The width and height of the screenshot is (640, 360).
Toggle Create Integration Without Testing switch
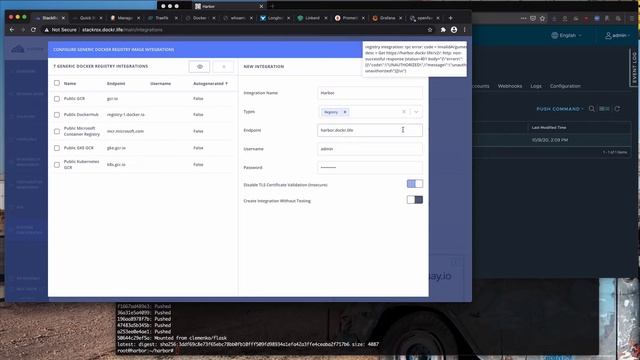(415, 200)
